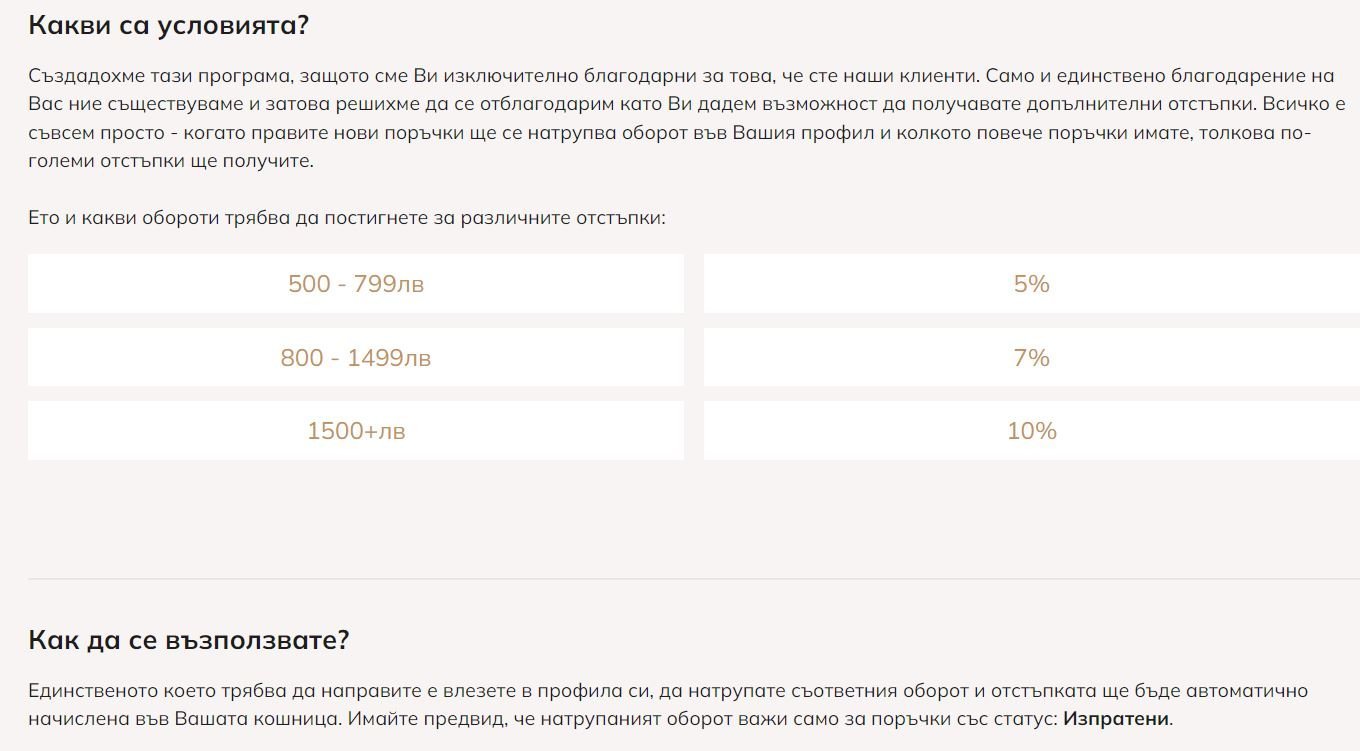
Task: Click the line "Ето и какви обороти трябва да постигнете"
Action: click(346, 217)
